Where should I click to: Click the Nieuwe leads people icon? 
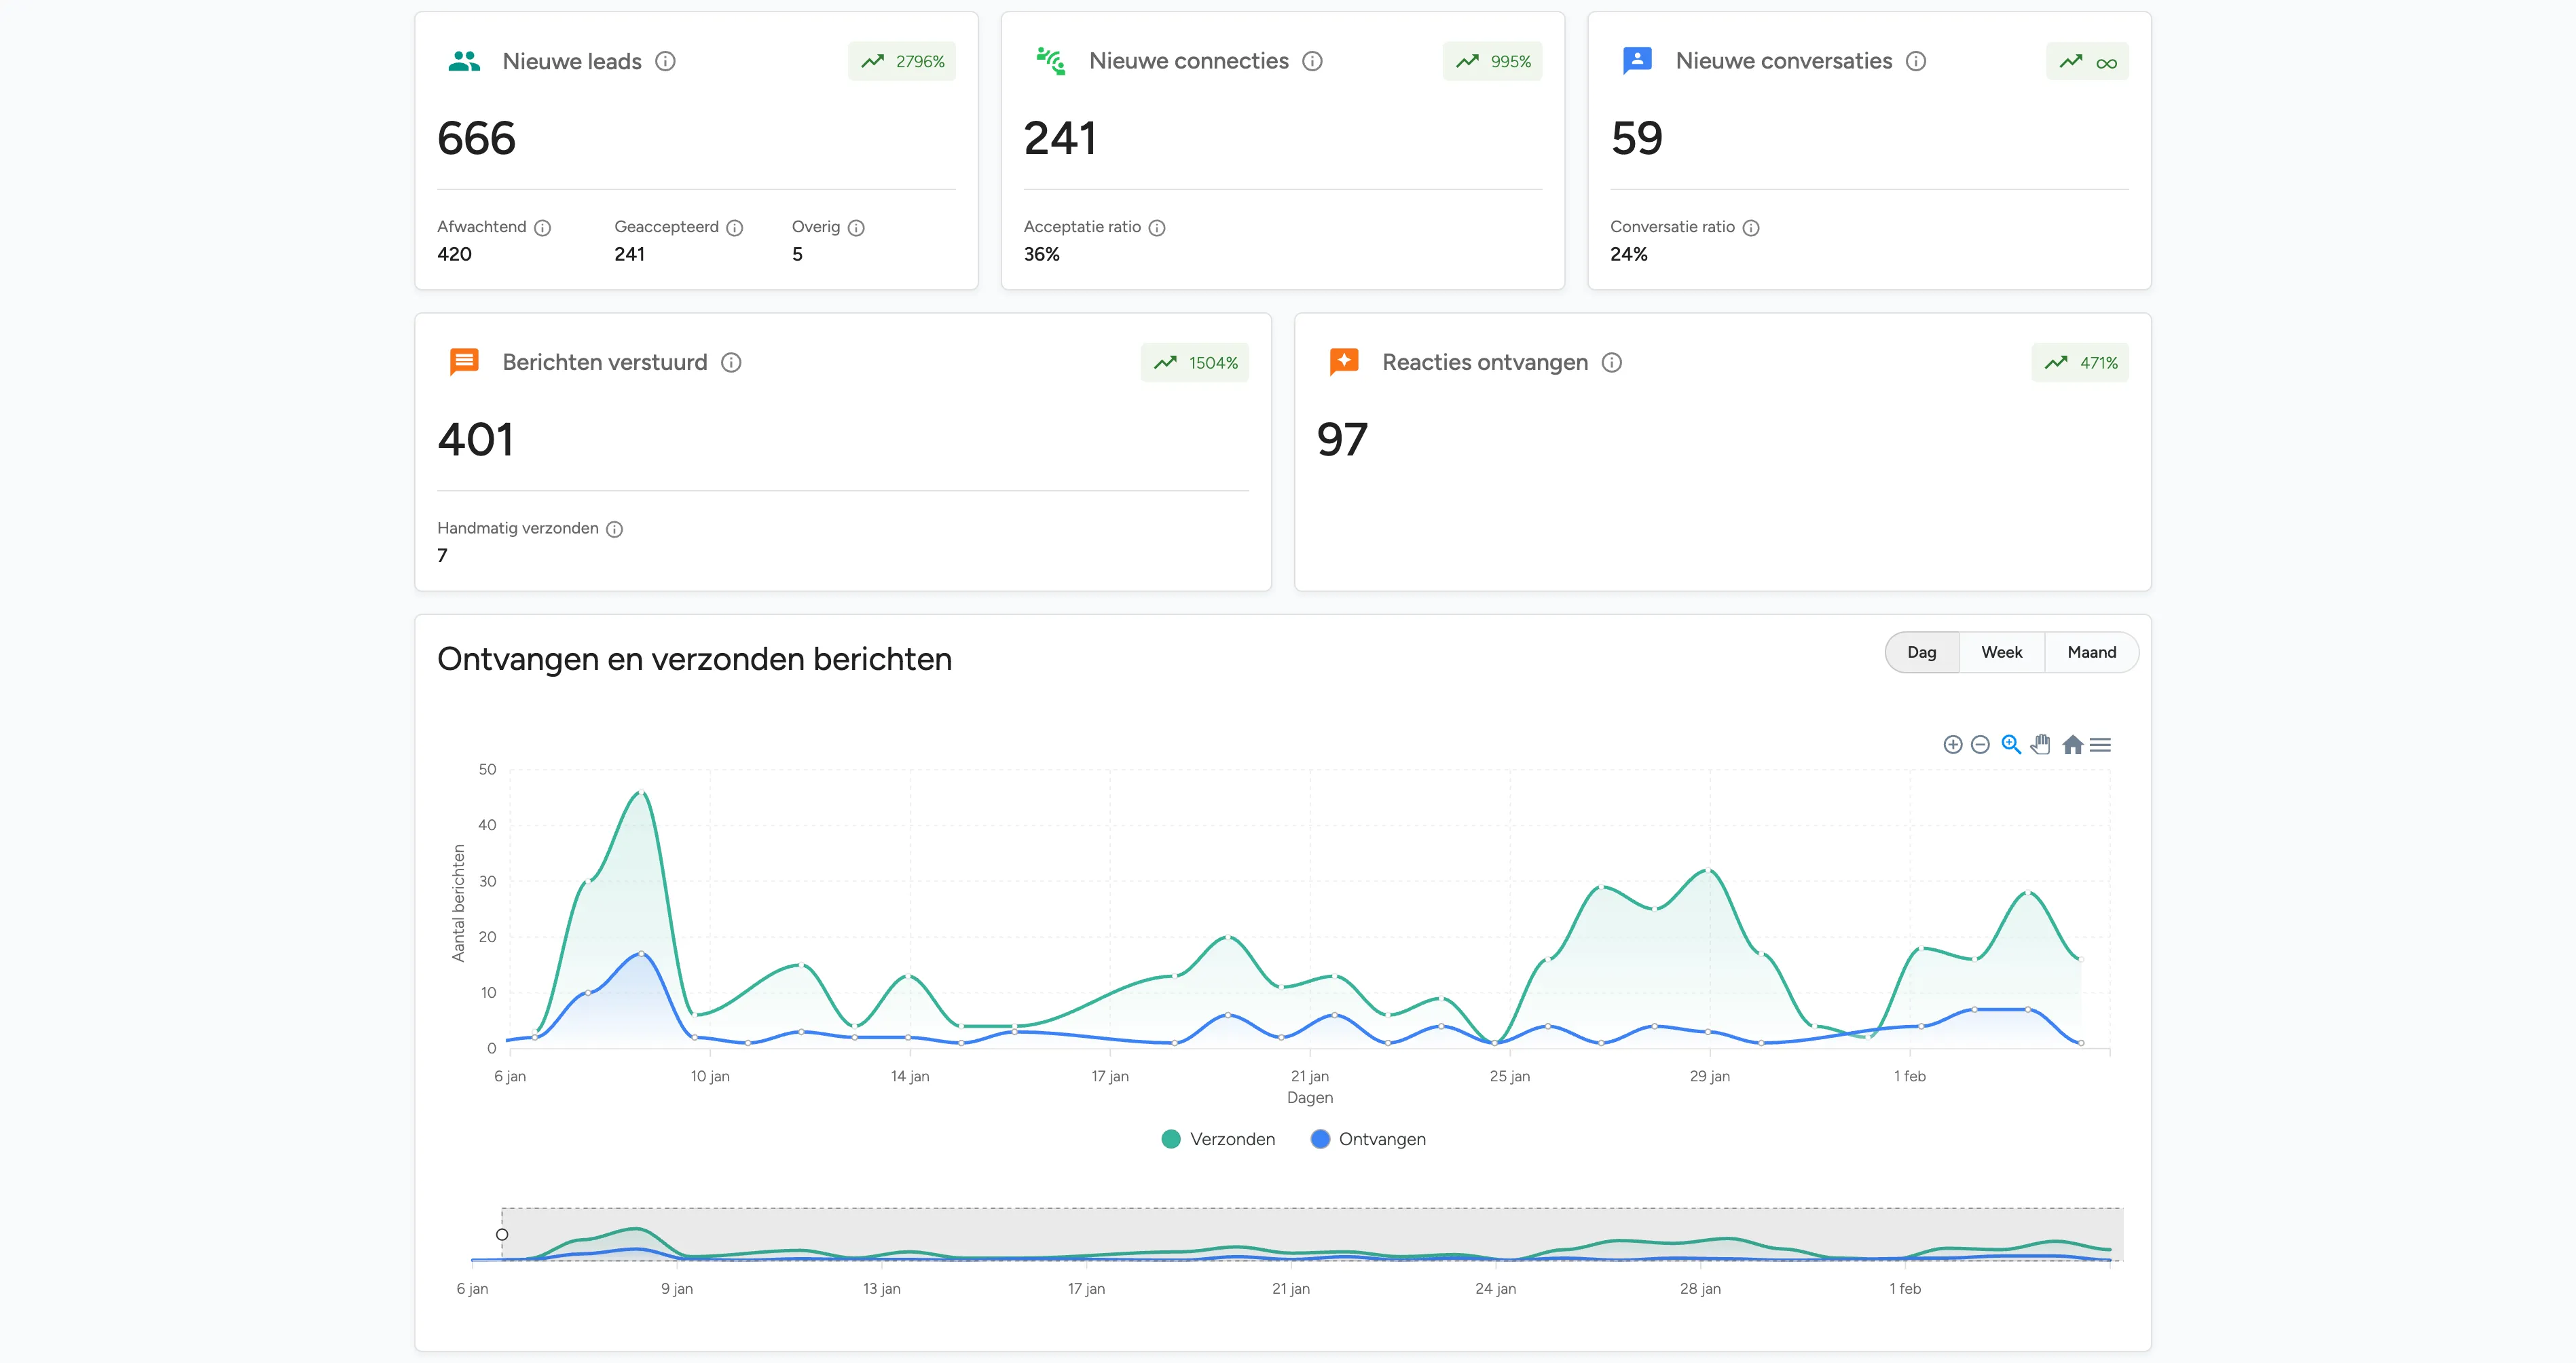click(x=464, y=61)
